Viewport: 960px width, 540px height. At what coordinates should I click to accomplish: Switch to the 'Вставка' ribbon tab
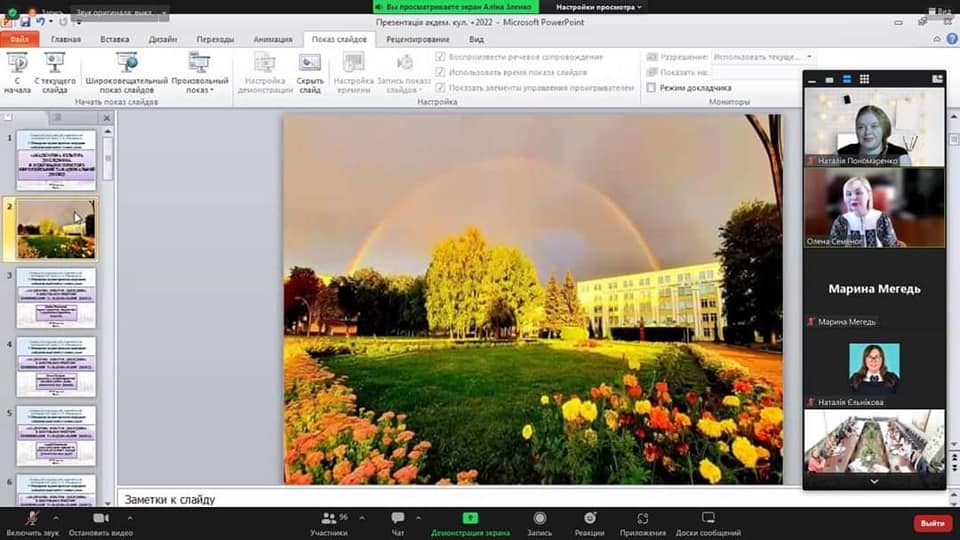(x=115, y=40)
